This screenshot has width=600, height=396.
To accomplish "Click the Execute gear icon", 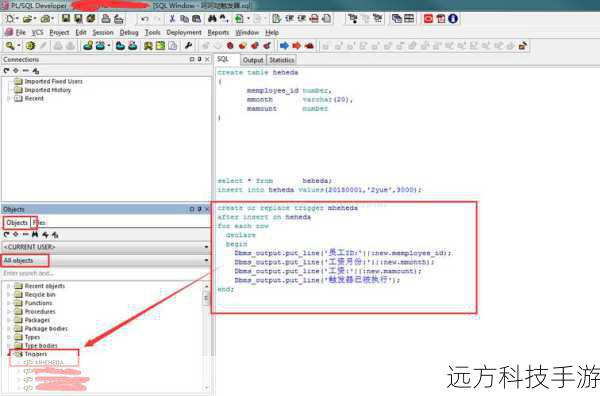I will pos(30,46).
